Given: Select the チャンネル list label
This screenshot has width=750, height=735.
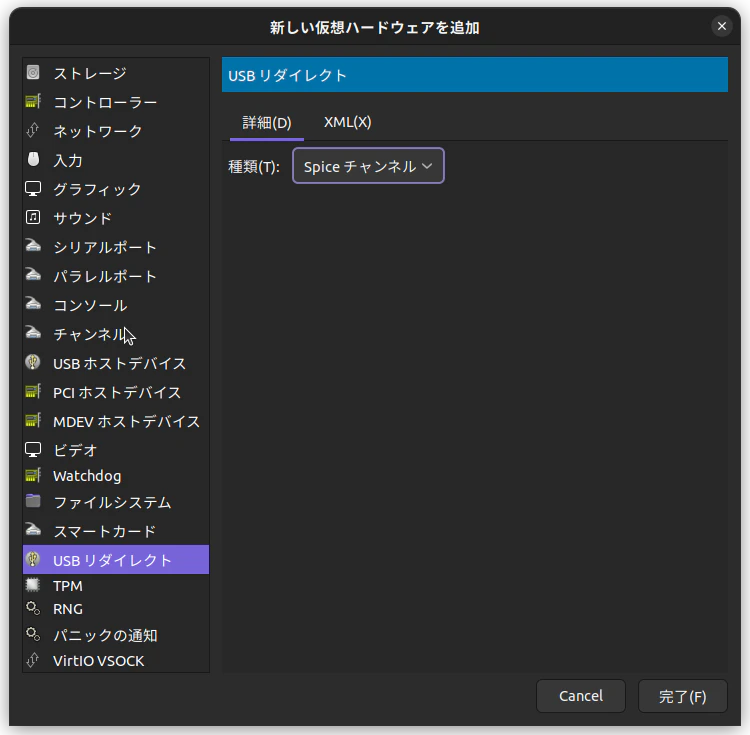Looking at the screenshot, I should (x=89, y=334).
